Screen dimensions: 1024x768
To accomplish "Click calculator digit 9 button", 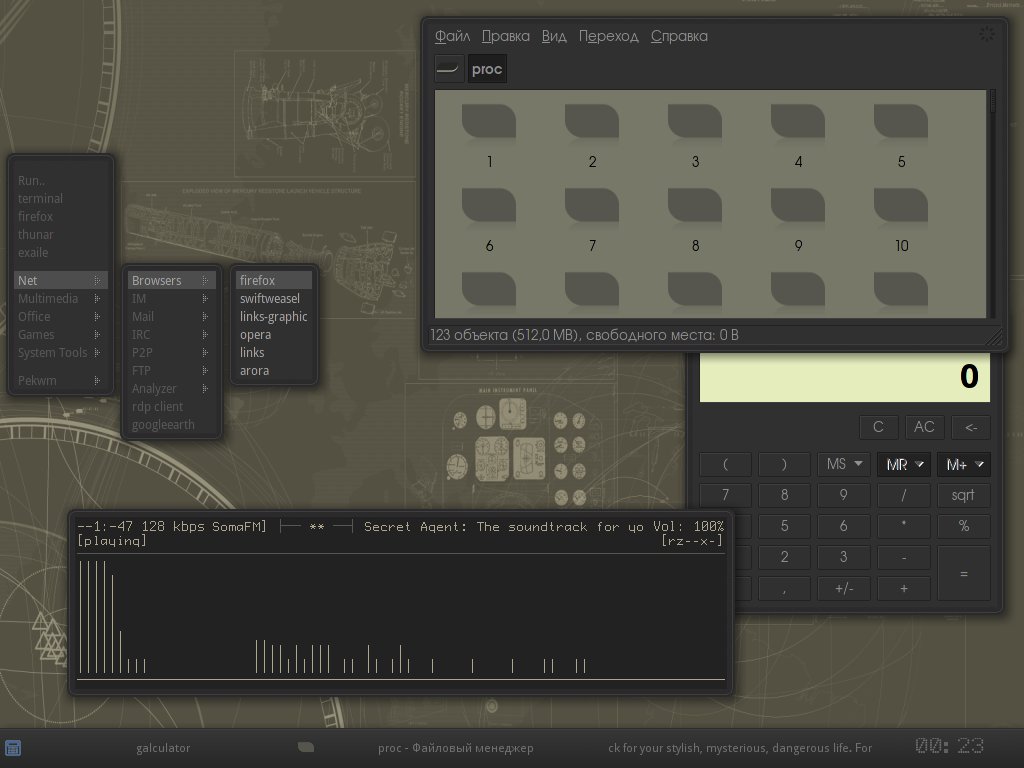I will coord(844,495).
